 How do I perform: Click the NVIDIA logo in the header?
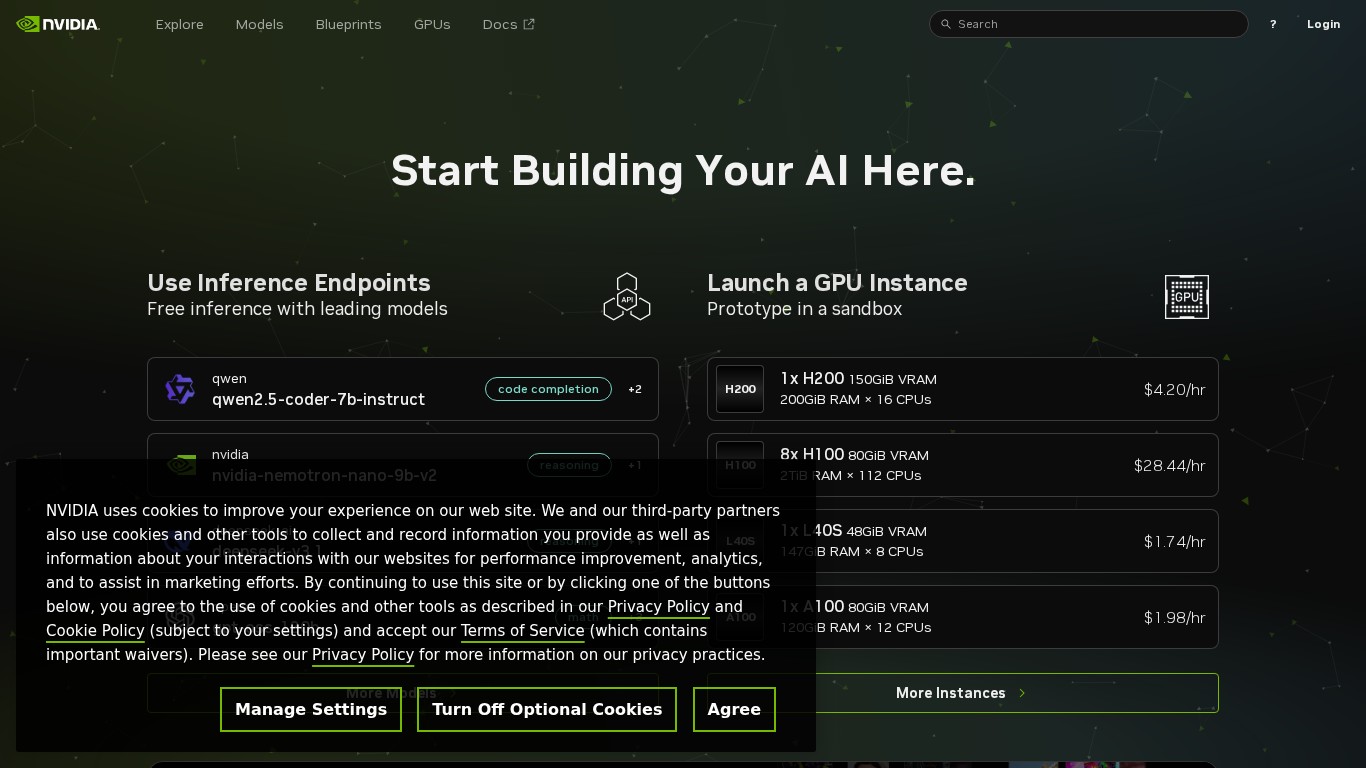point(58,24)
